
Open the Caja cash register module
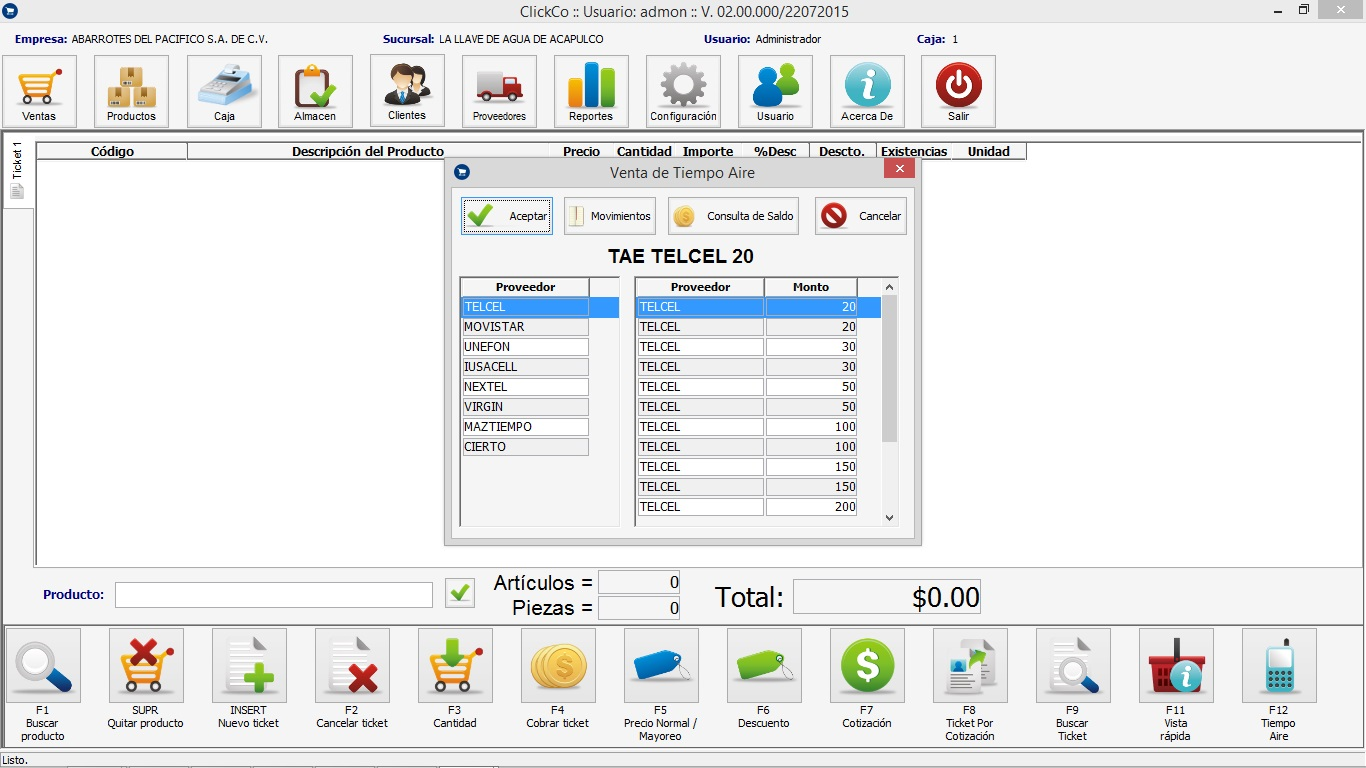[x=224, y=91]
